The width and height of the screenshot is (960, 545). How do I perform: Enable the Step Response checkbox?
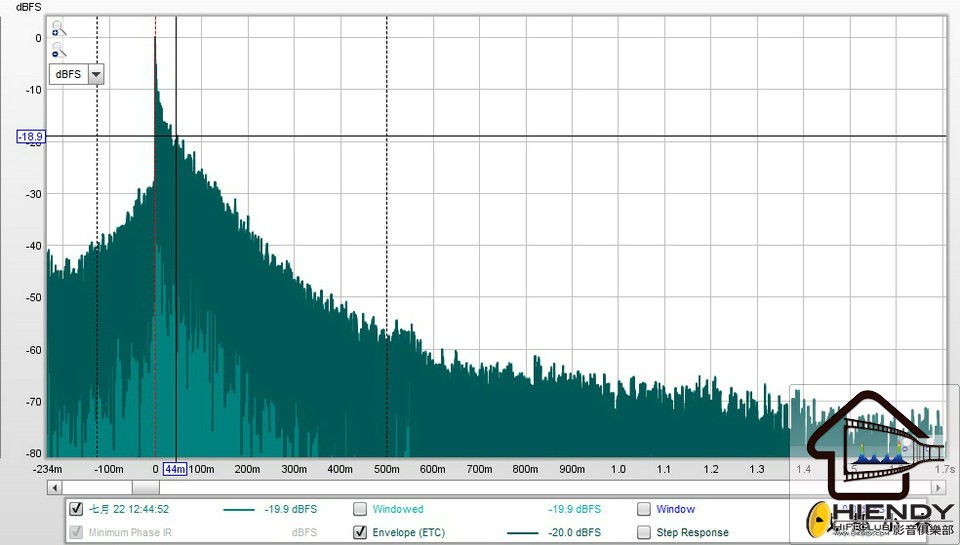(x=644, y=532)
